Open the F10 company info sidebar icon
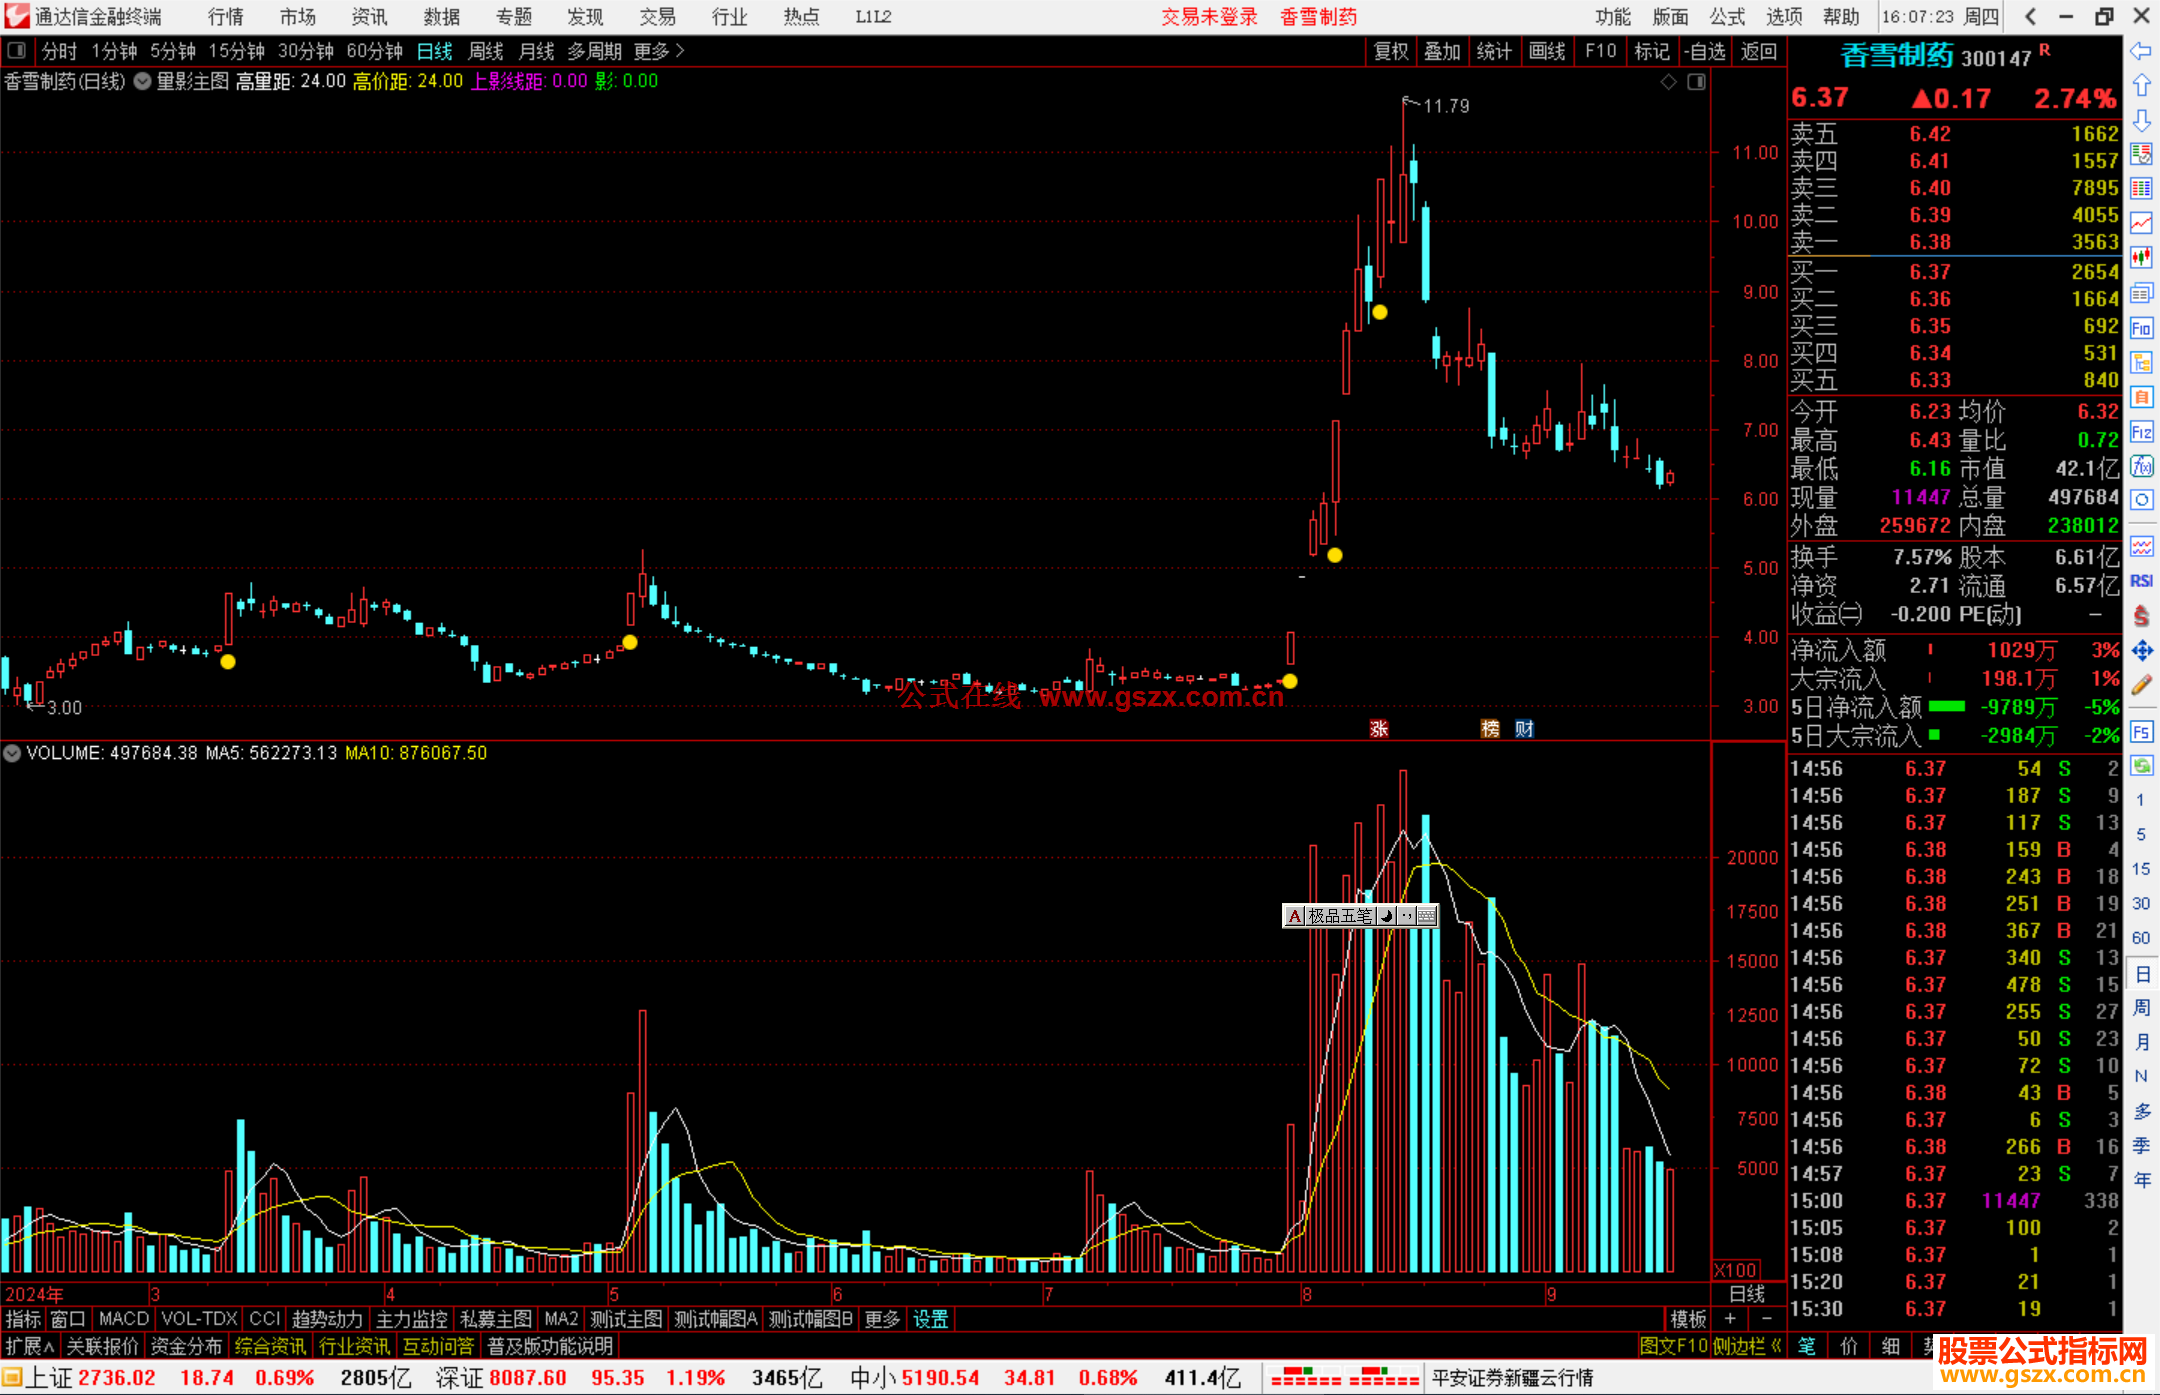Viewport: 2160px width, 1395px height. (x=2141, y=328)
